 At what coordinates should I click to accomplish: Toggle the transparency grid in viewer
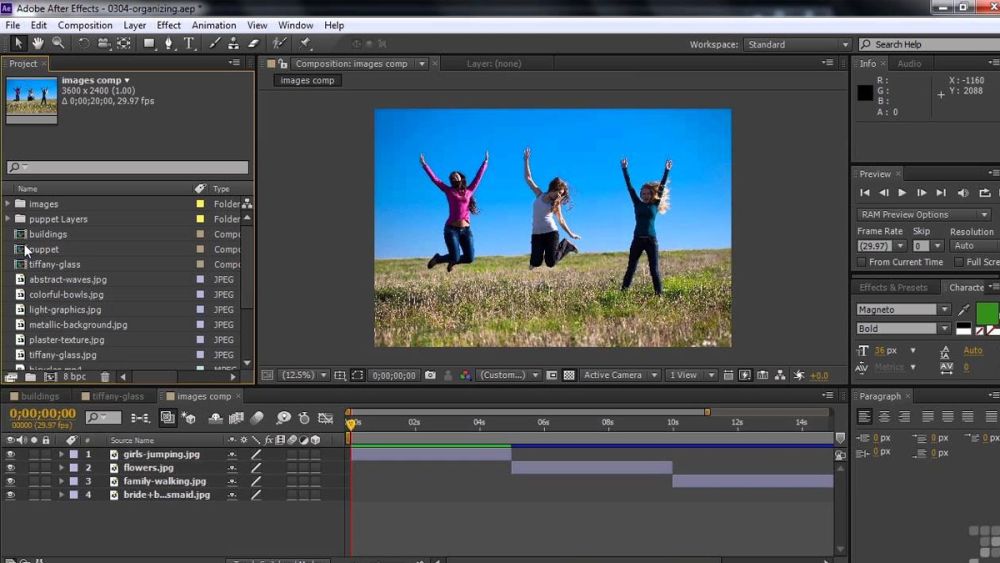(569, 375)
